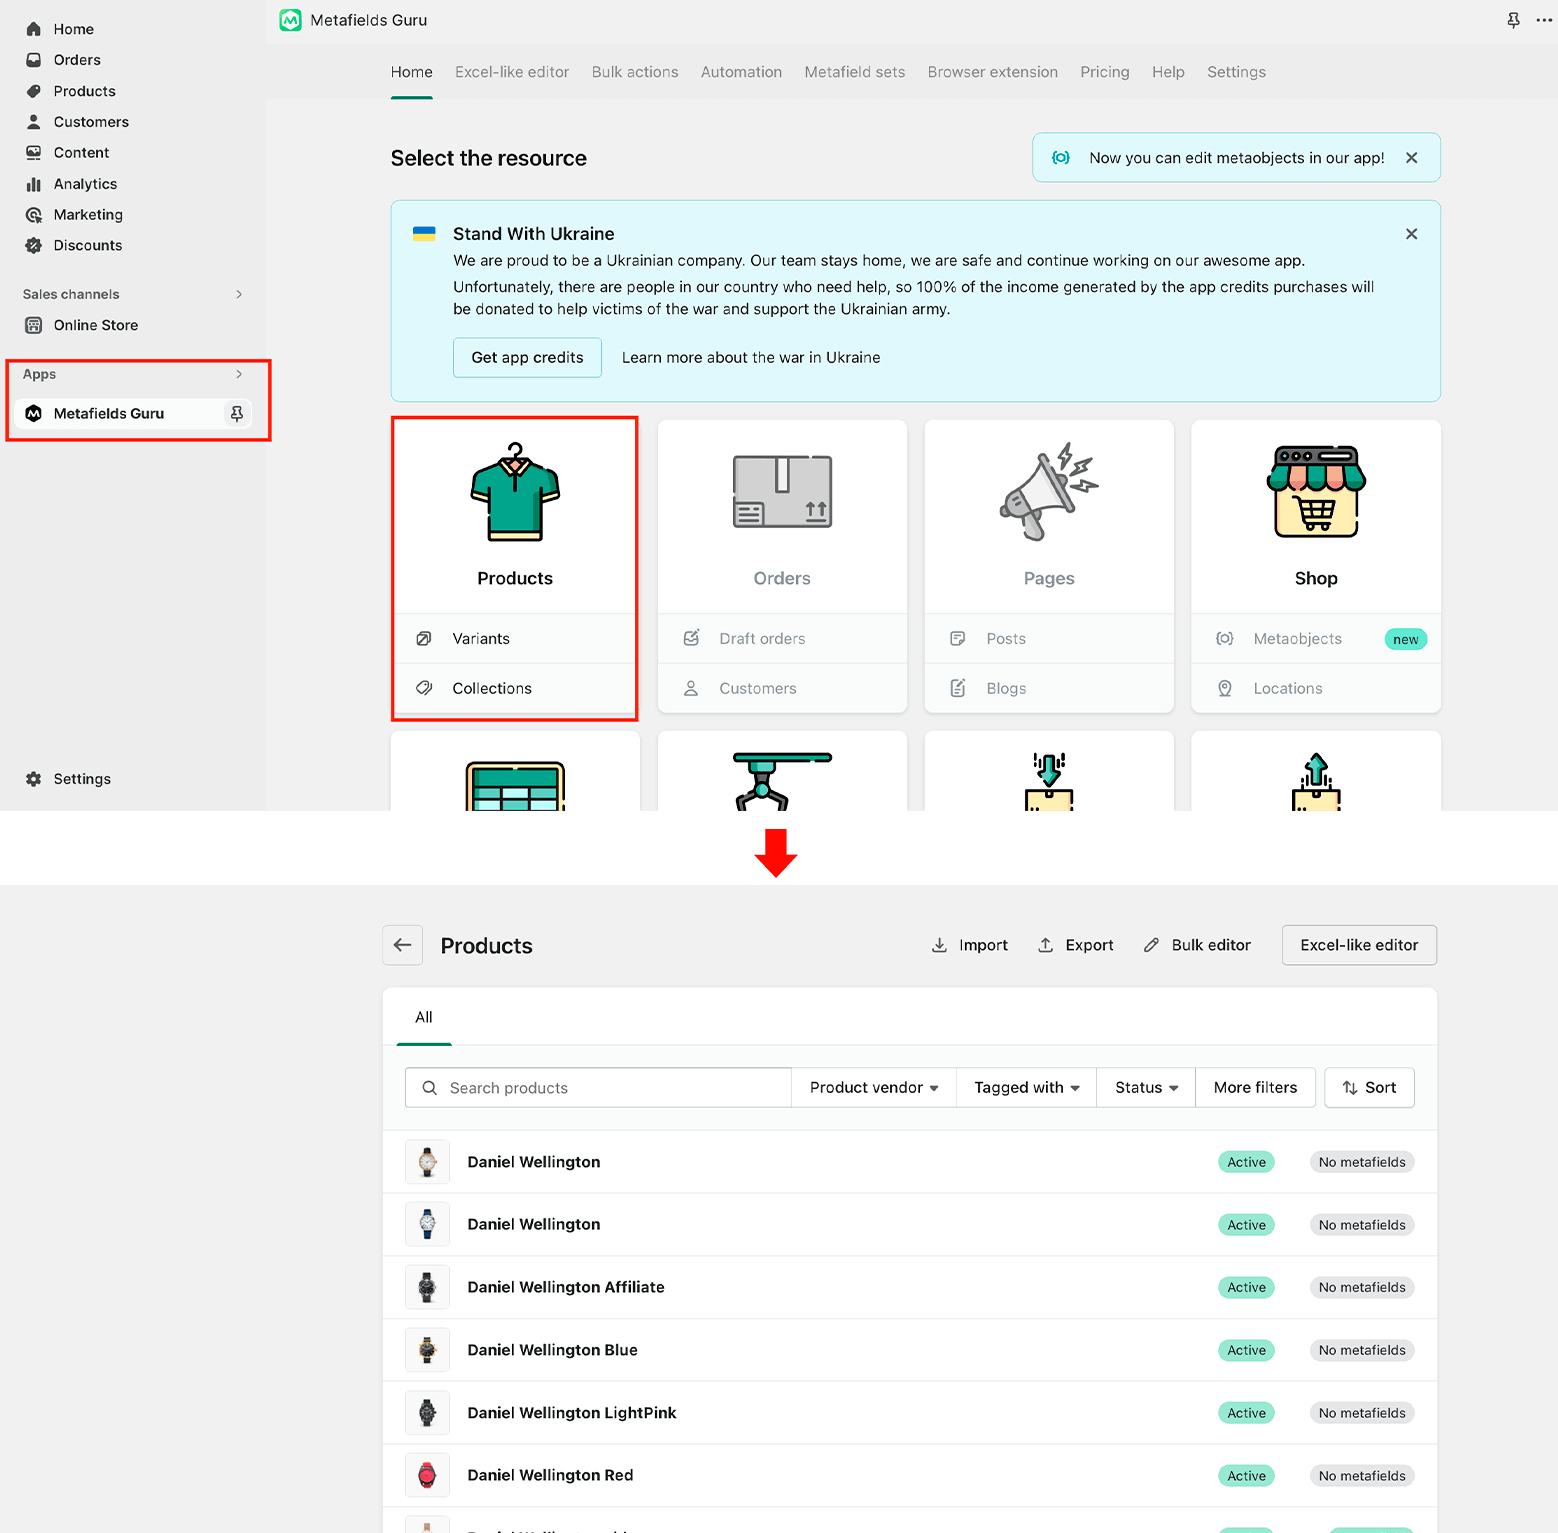Screen dimensions: 1558x1533
Task: Open Marketing in the sidebar
Action: pyautogui.click(x=88, y=215)
